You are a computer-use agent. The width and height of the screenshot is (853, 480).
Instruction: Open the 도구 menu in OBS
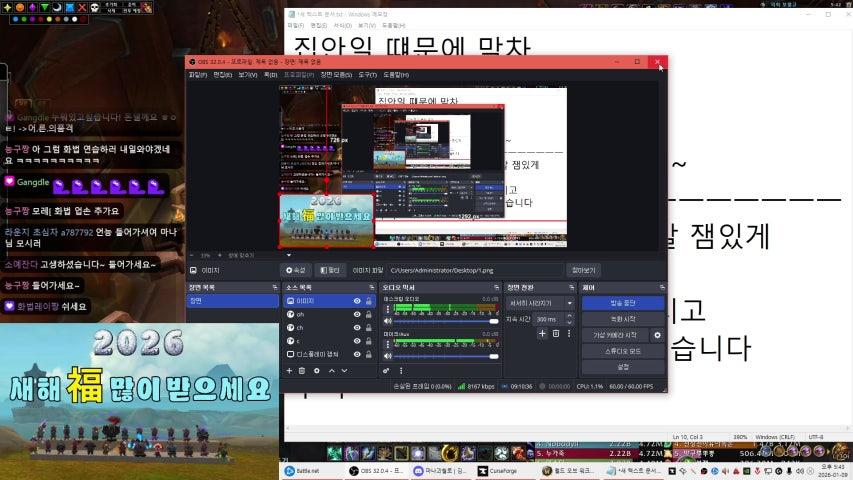point(367,74)
